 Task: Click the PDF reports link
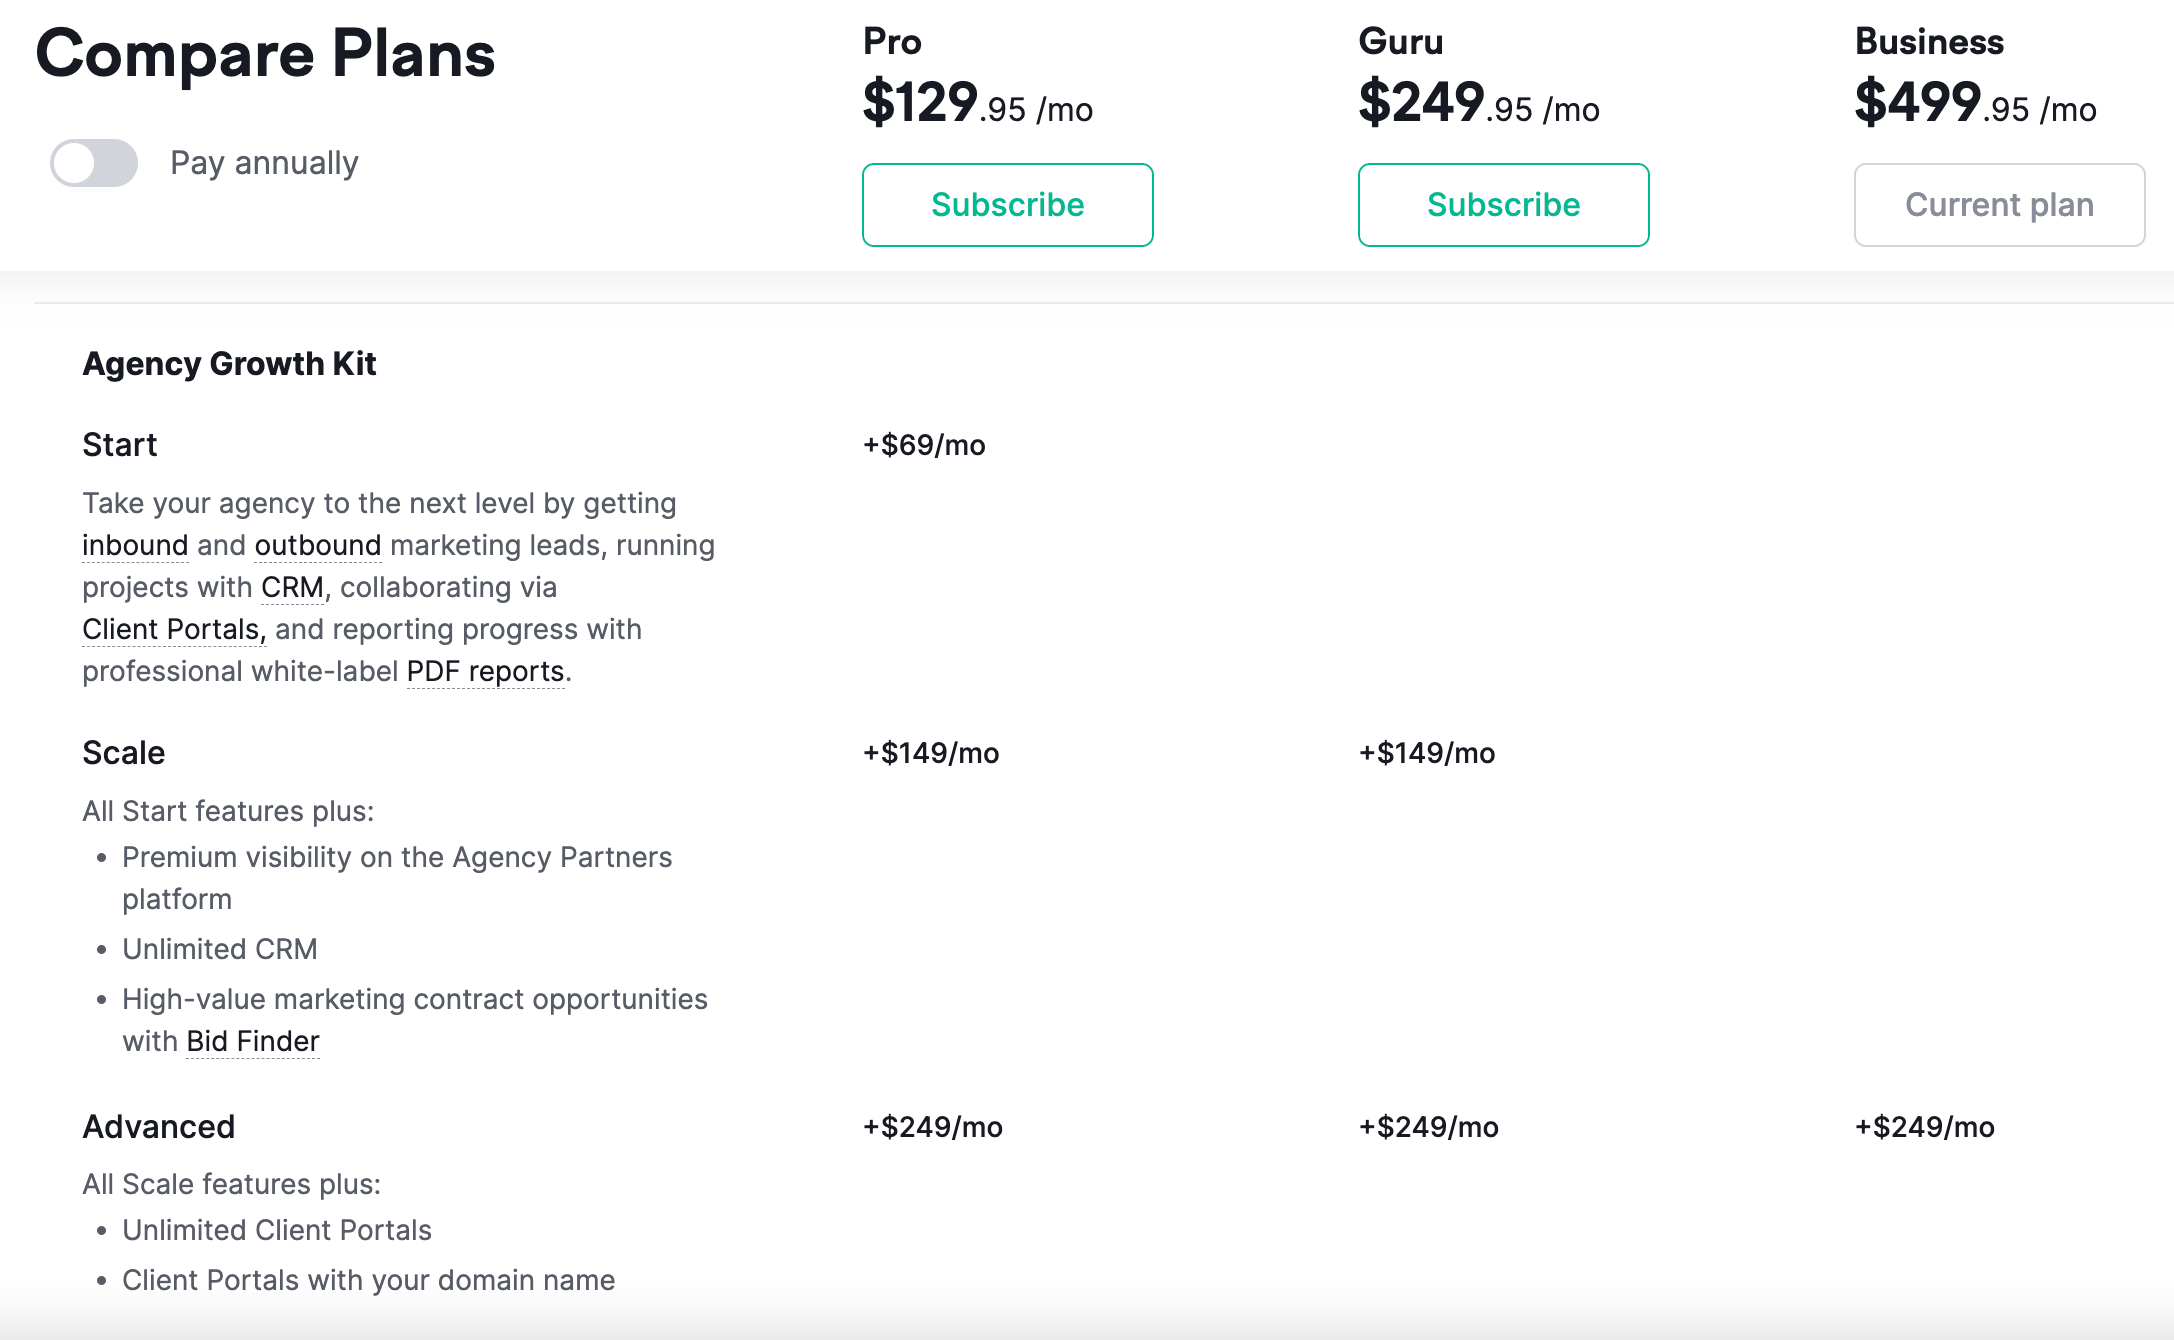pos(485,672)
